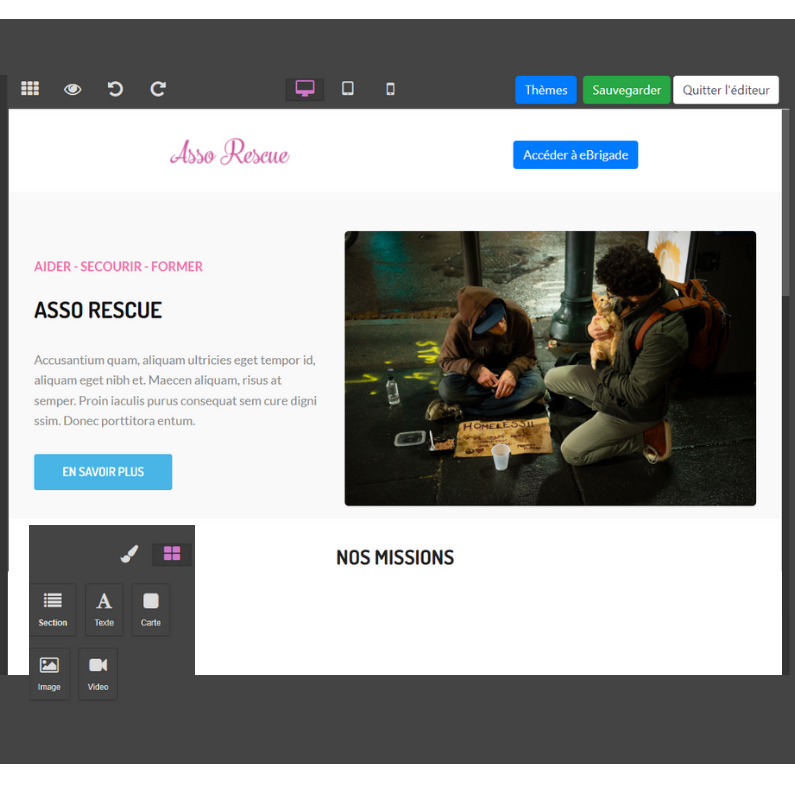Viewport: 795px width, 796px height.
Task: Undo the last edit
Action: [115, 89]
